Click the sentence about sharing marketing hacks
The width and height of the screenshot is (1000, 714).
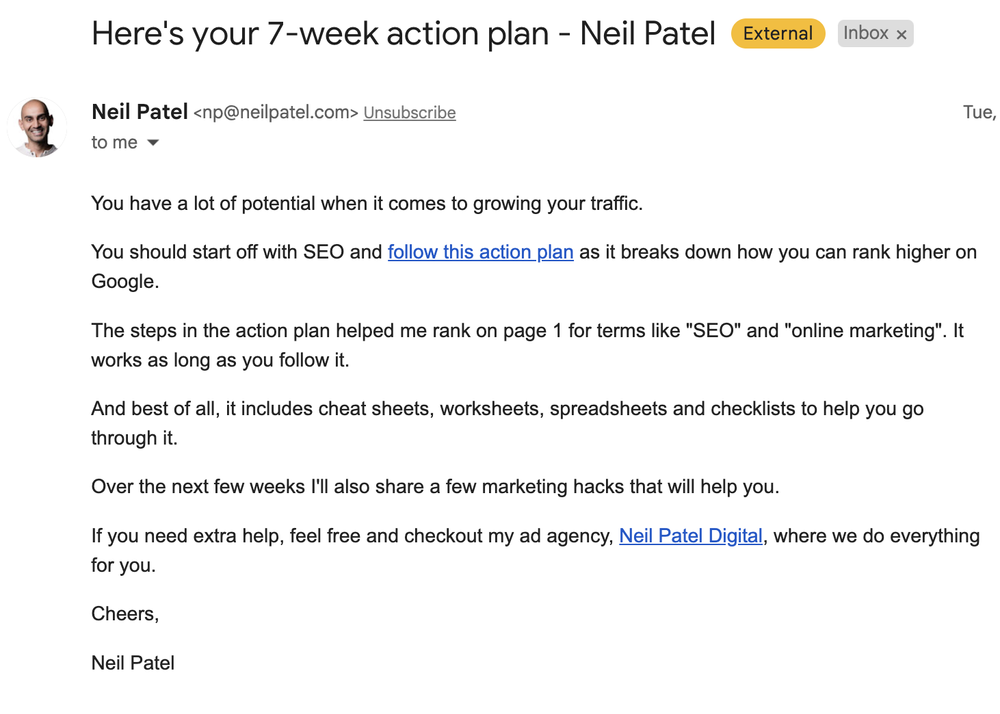(434, 487)
